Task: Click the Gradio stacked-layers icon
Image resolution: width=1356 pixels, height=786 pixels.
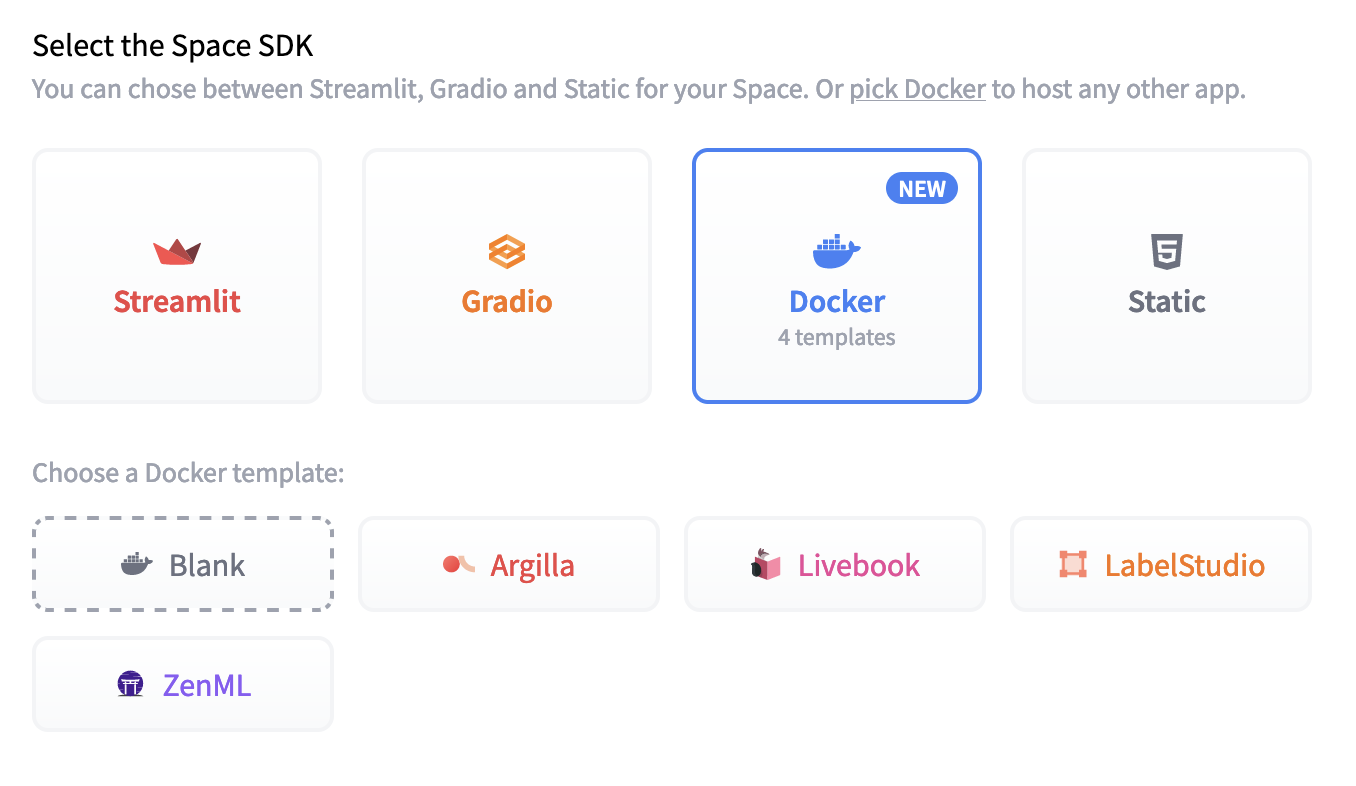Action: point(506,252)
